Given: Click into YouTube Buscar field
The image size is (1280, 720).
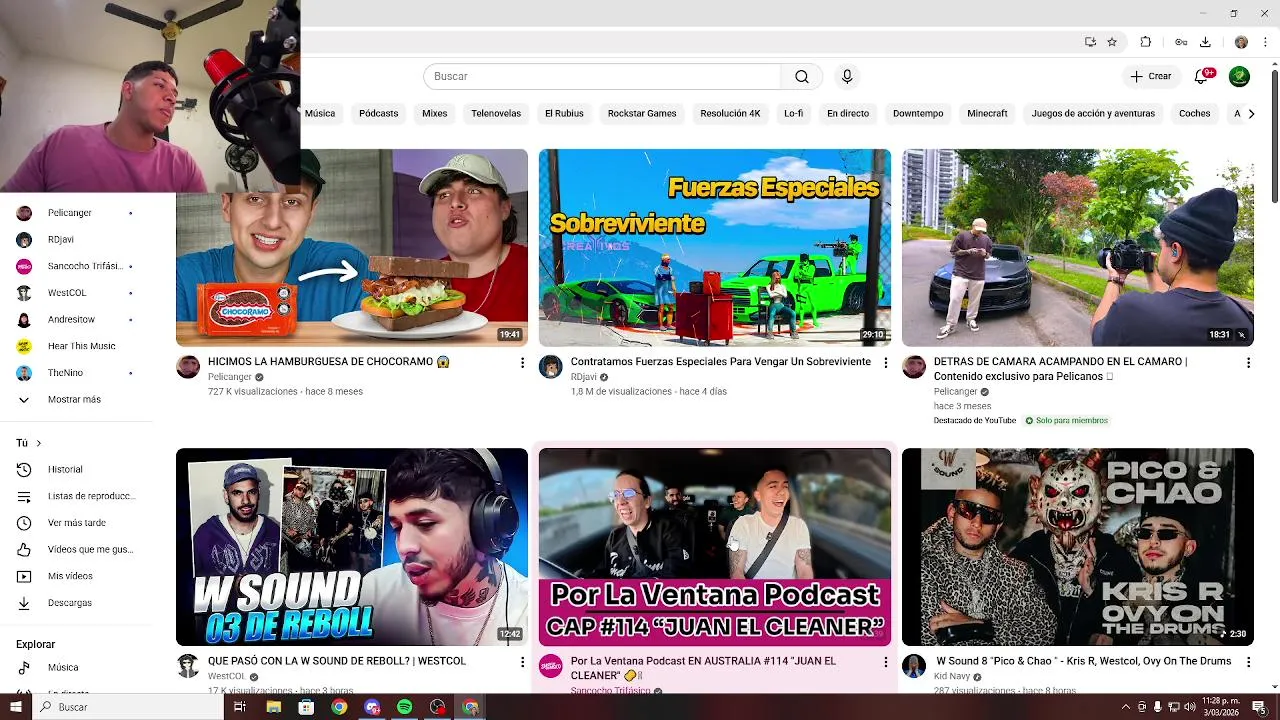Looking at the screenshot, I should [602, 77].
